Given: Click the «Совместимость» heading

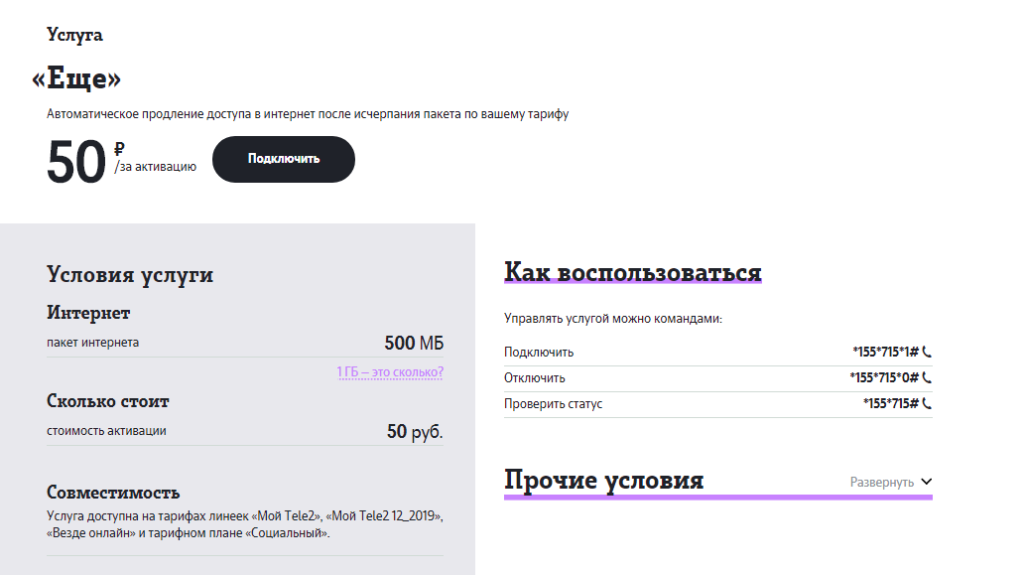Looking at the screenshot, I should (x=113, y=492).
